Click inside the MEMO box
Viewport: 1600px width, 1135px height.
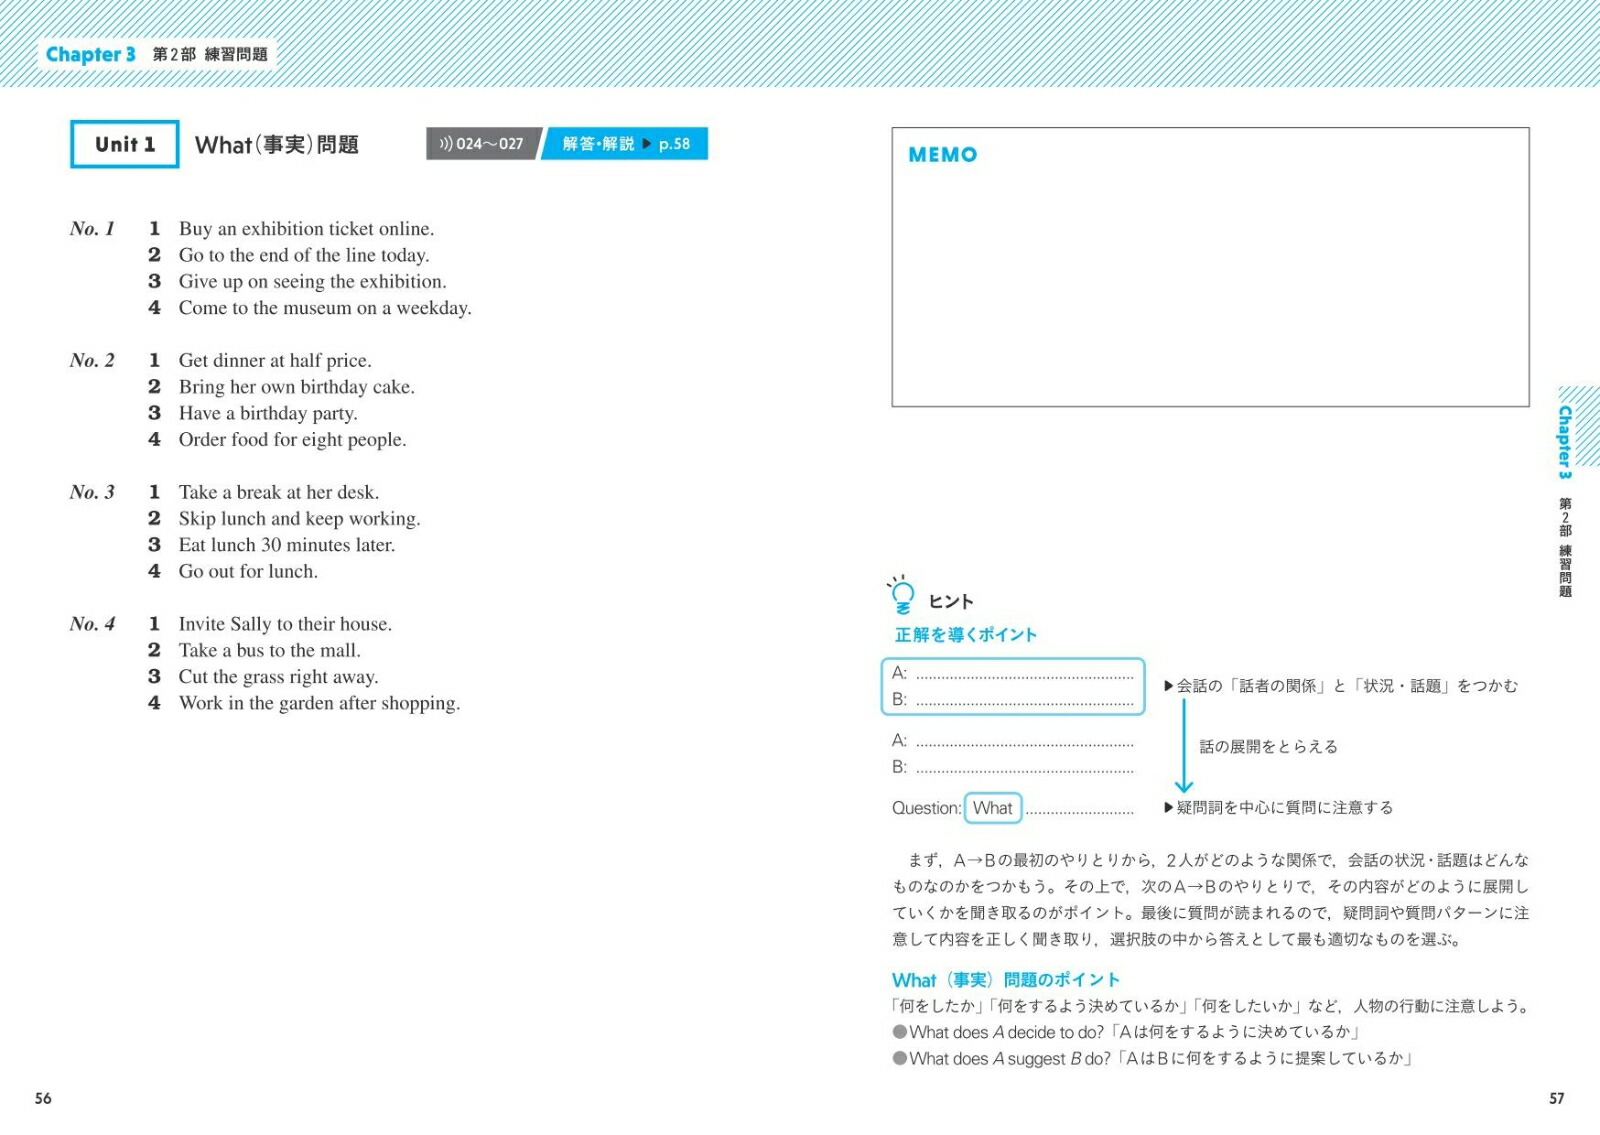(x=1210, y=280)
